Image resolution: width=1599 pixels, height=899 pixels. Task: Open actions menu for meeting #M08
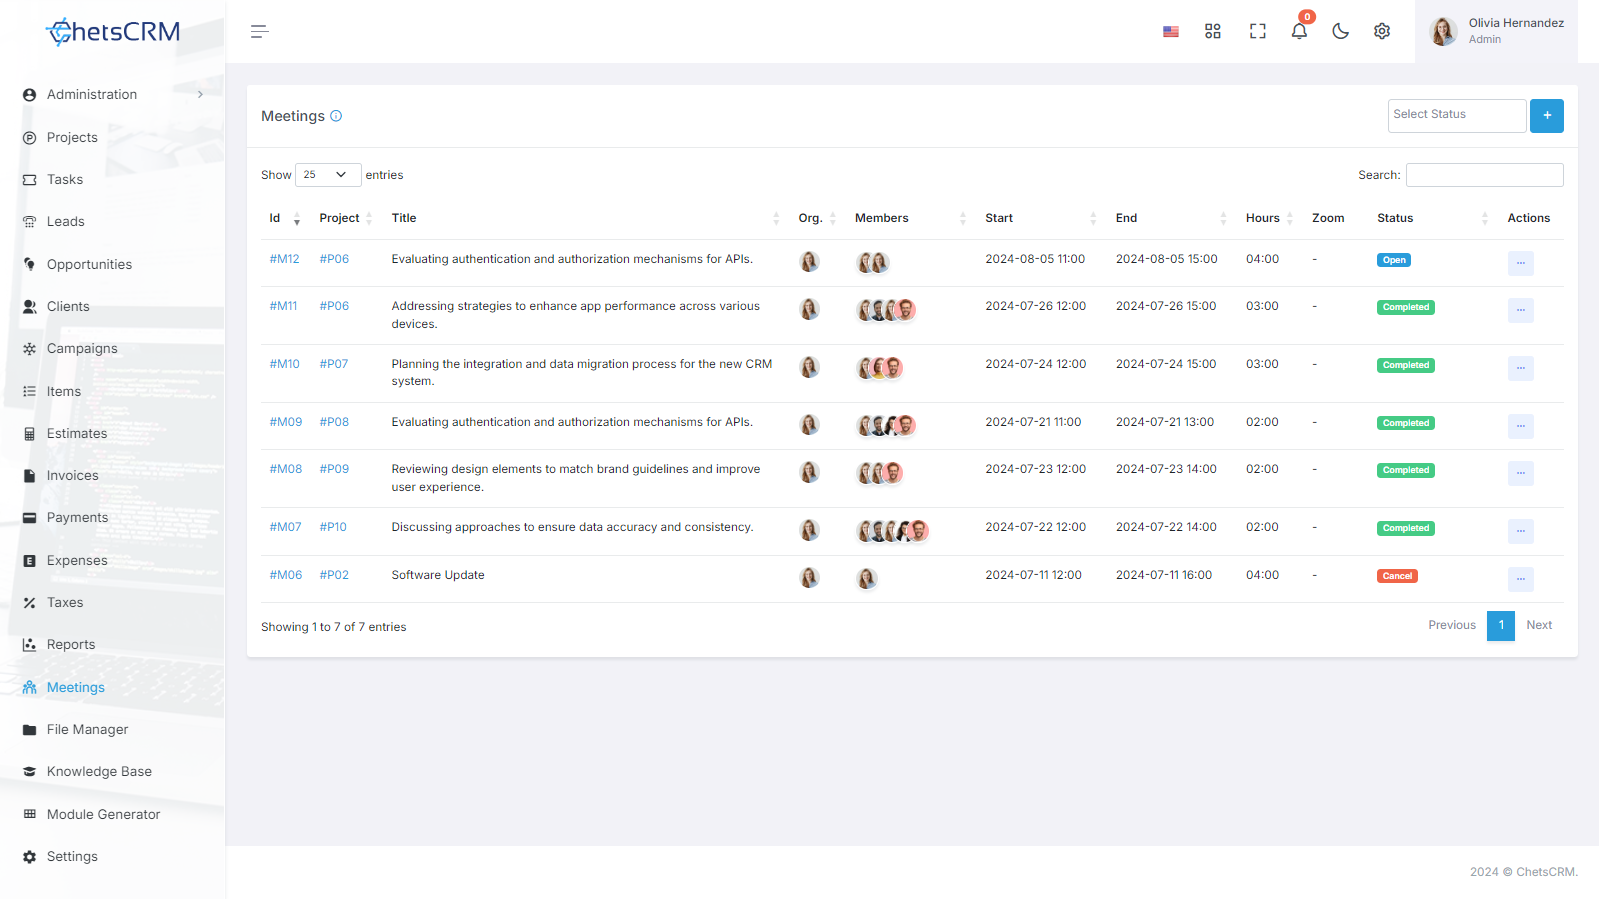tap(1520, 473)
